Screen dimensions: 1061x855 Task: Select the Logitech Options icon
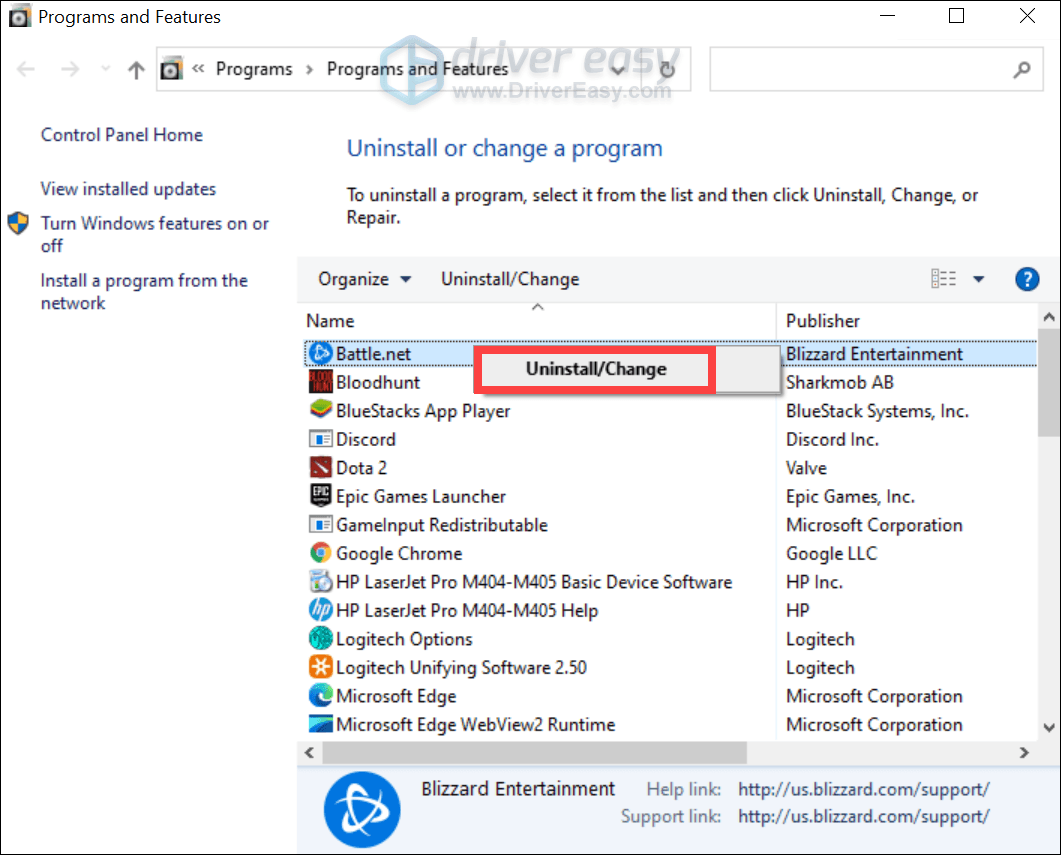click(320, 639)
